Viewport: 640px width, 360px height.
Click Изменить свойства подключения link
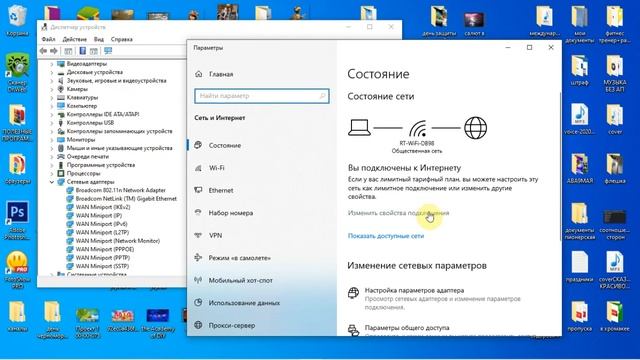398,213
